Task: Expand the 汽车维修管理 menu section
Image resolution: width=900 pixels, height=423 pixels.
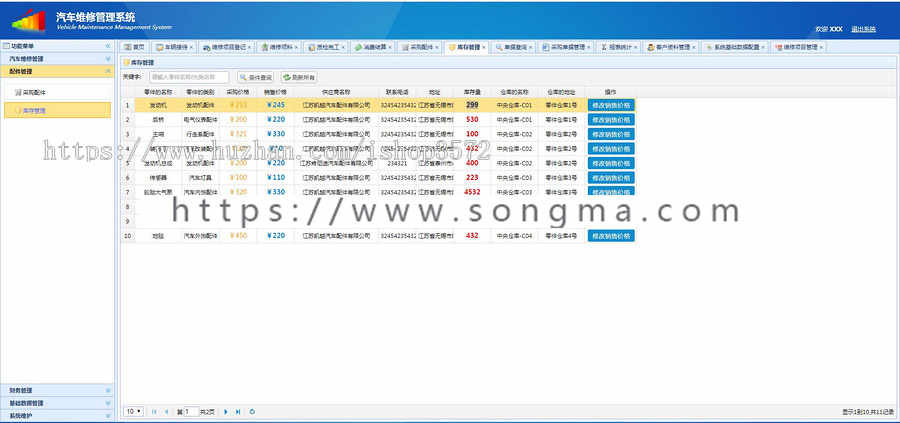Action: [x=108, y=59]
